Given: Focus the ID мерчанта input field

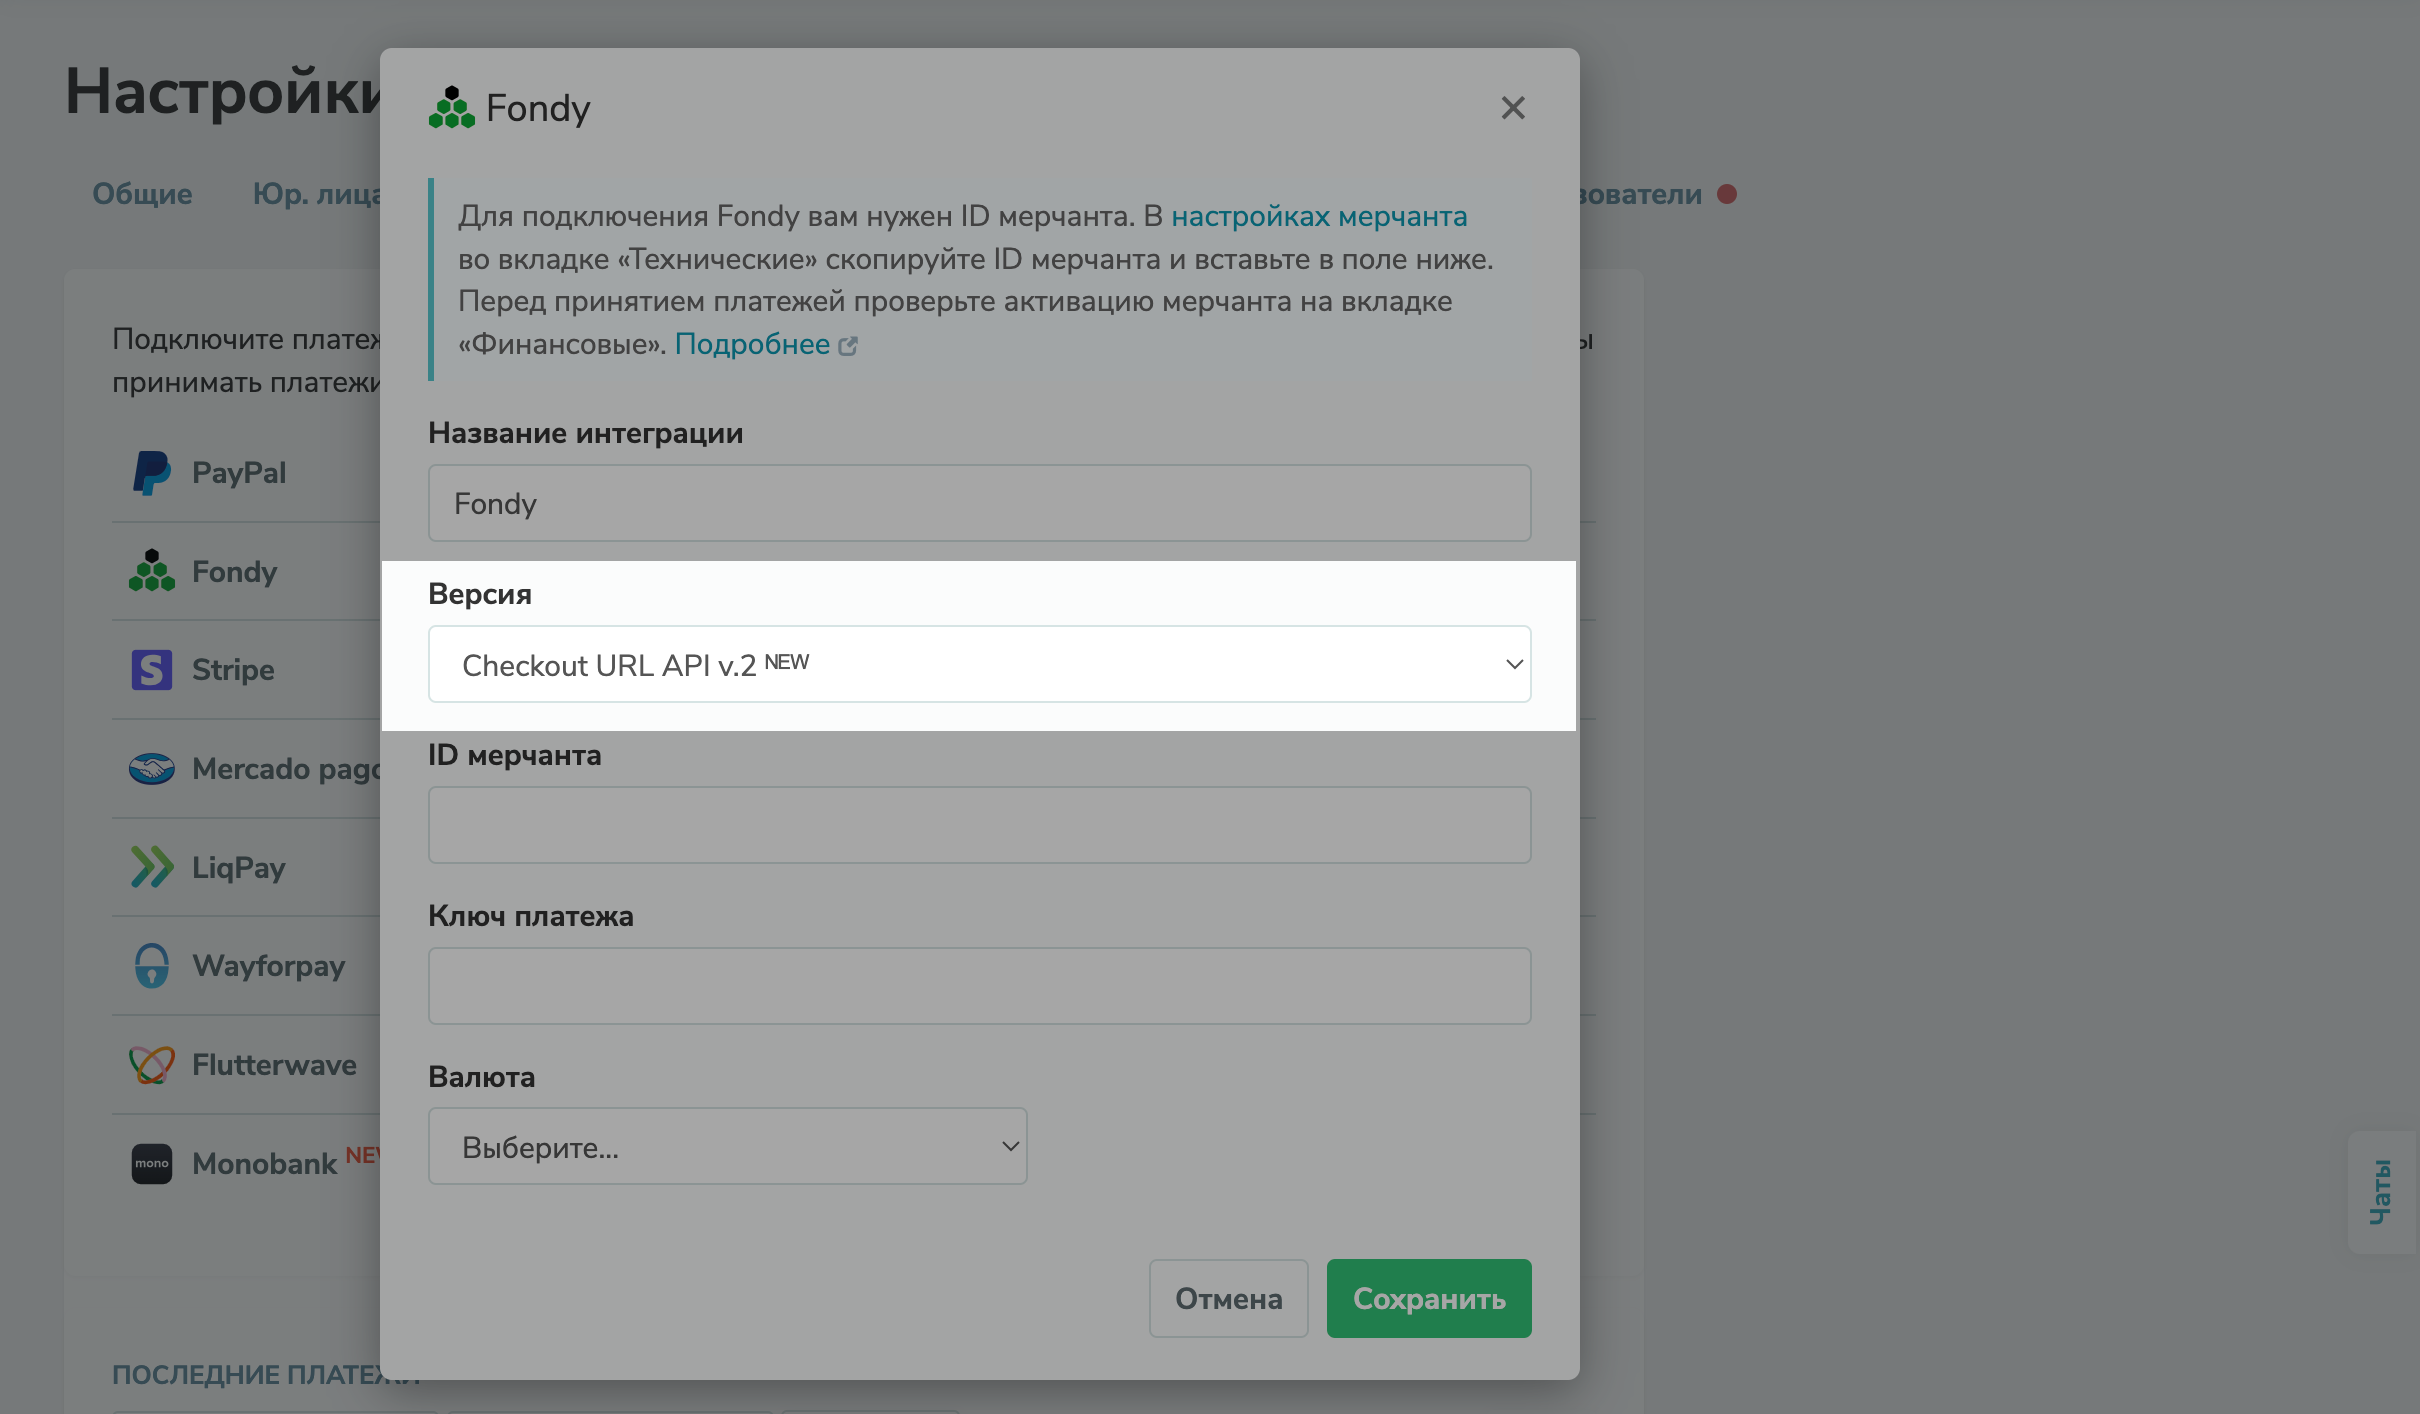Looking at the screenshot, I should point(978,825).
